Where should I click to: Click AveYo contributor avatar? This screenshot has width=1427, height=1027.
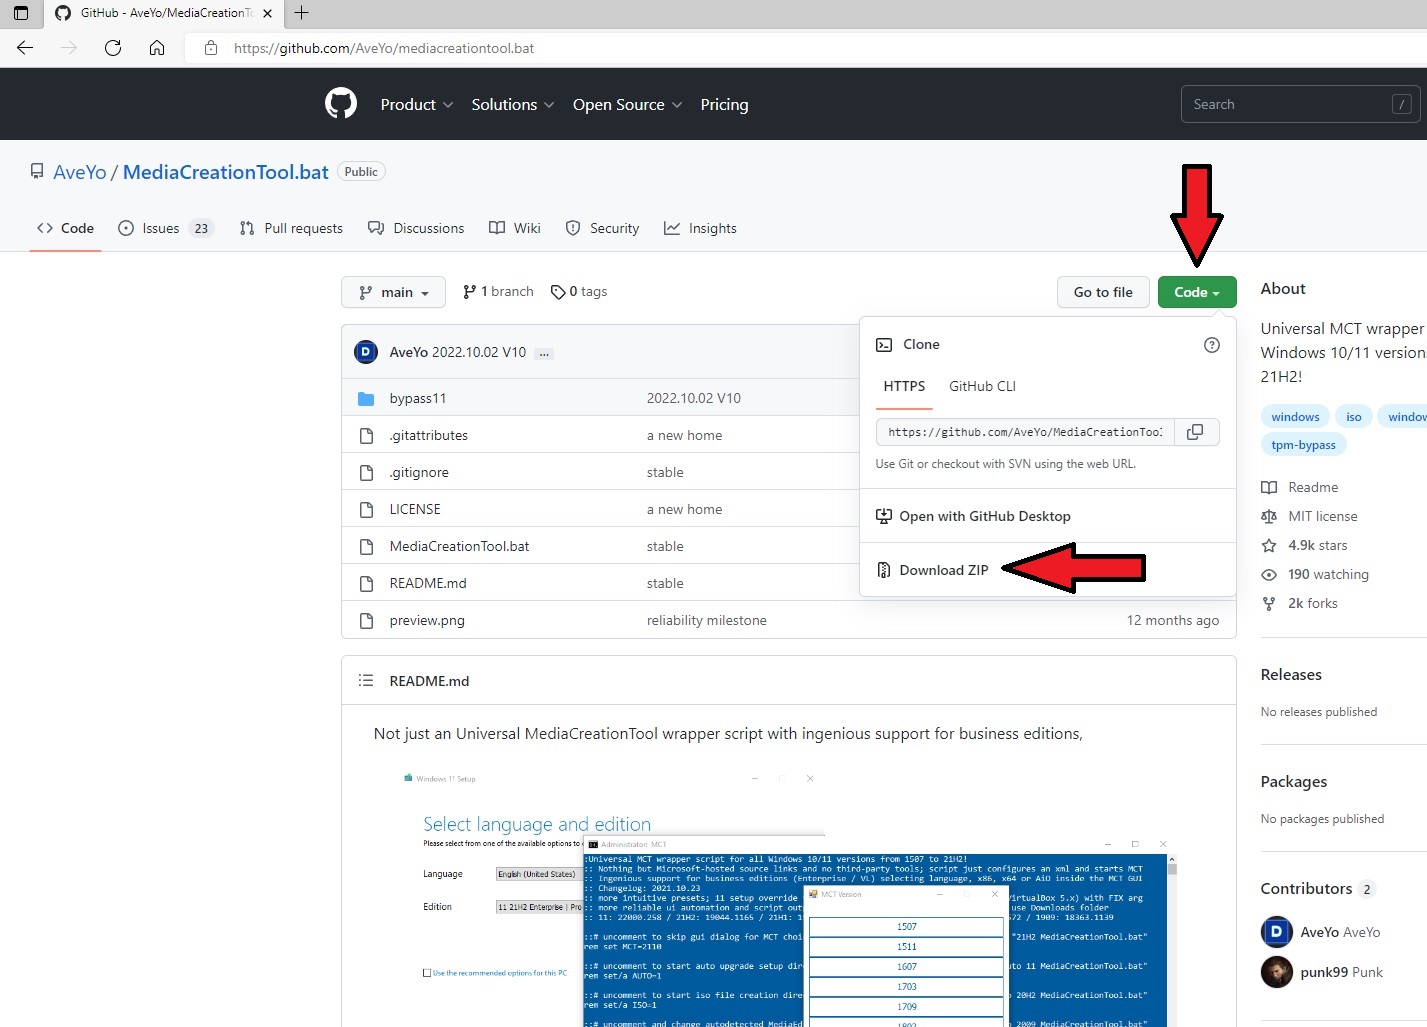[1277, 932]
